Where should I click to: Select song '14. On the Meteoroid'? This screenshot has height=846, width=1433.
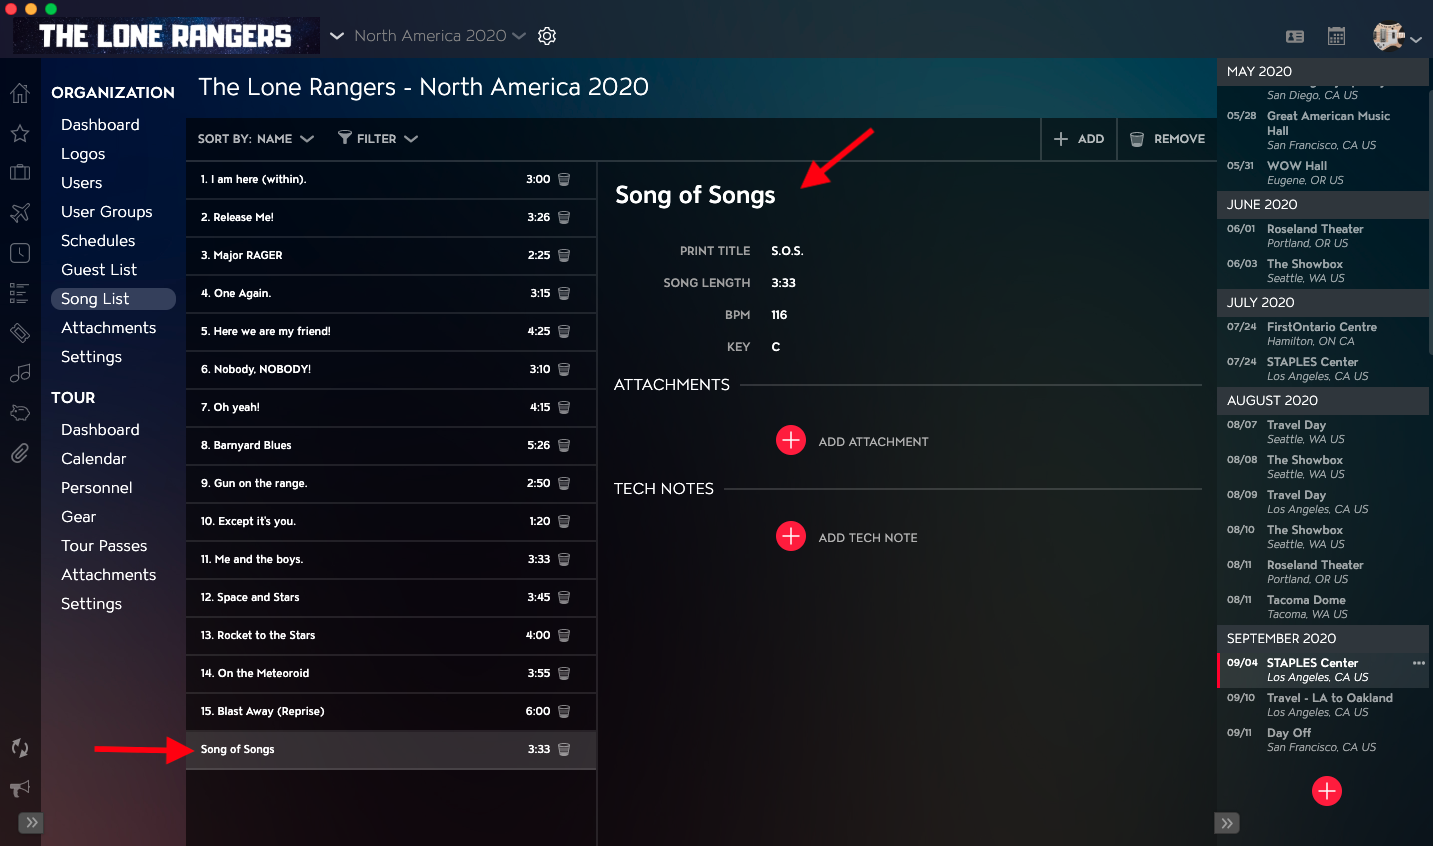tap(391, 673)
